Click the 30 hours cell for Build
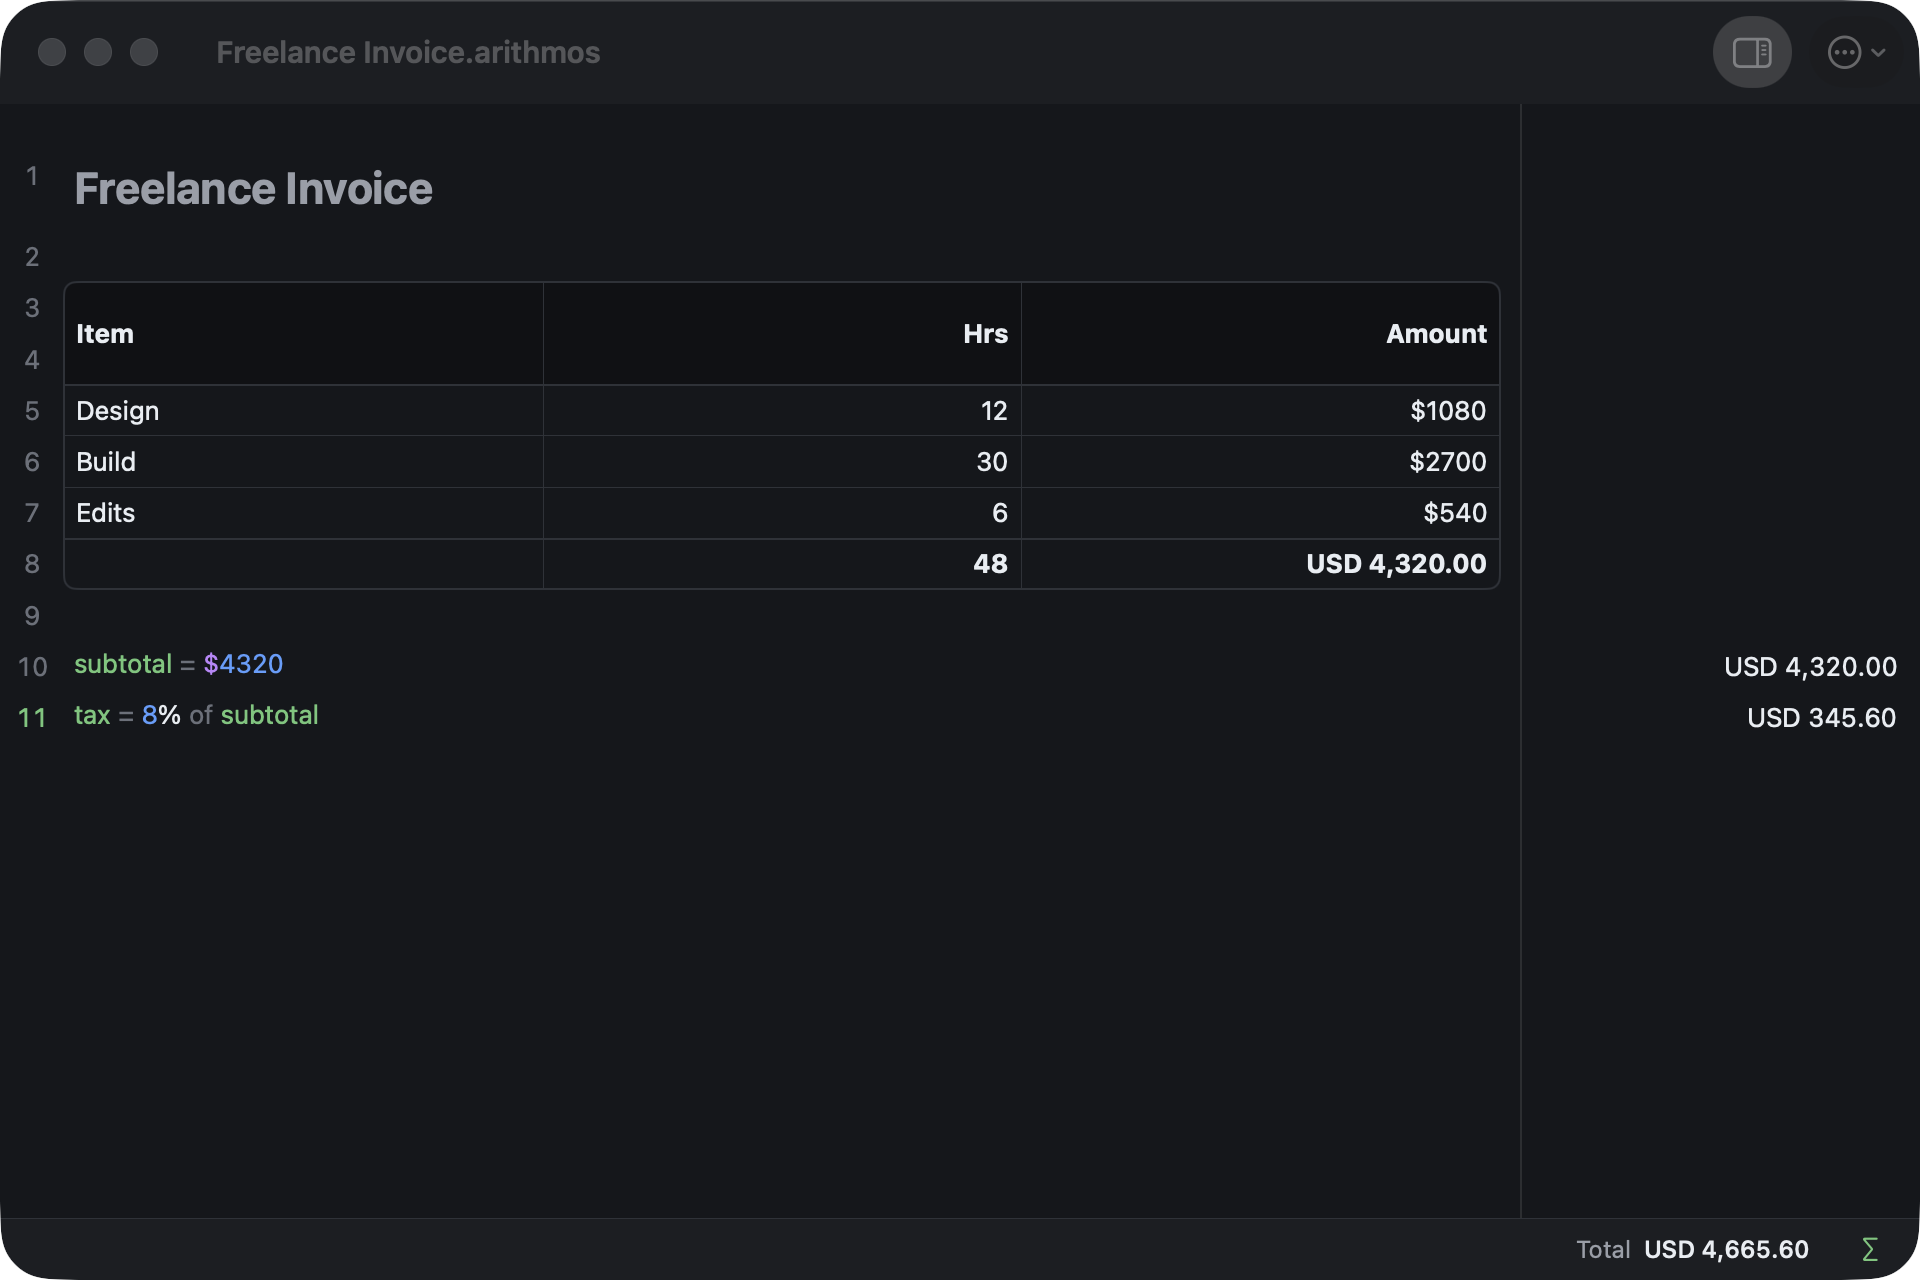1920x1280 pixels. coord(782,462)
